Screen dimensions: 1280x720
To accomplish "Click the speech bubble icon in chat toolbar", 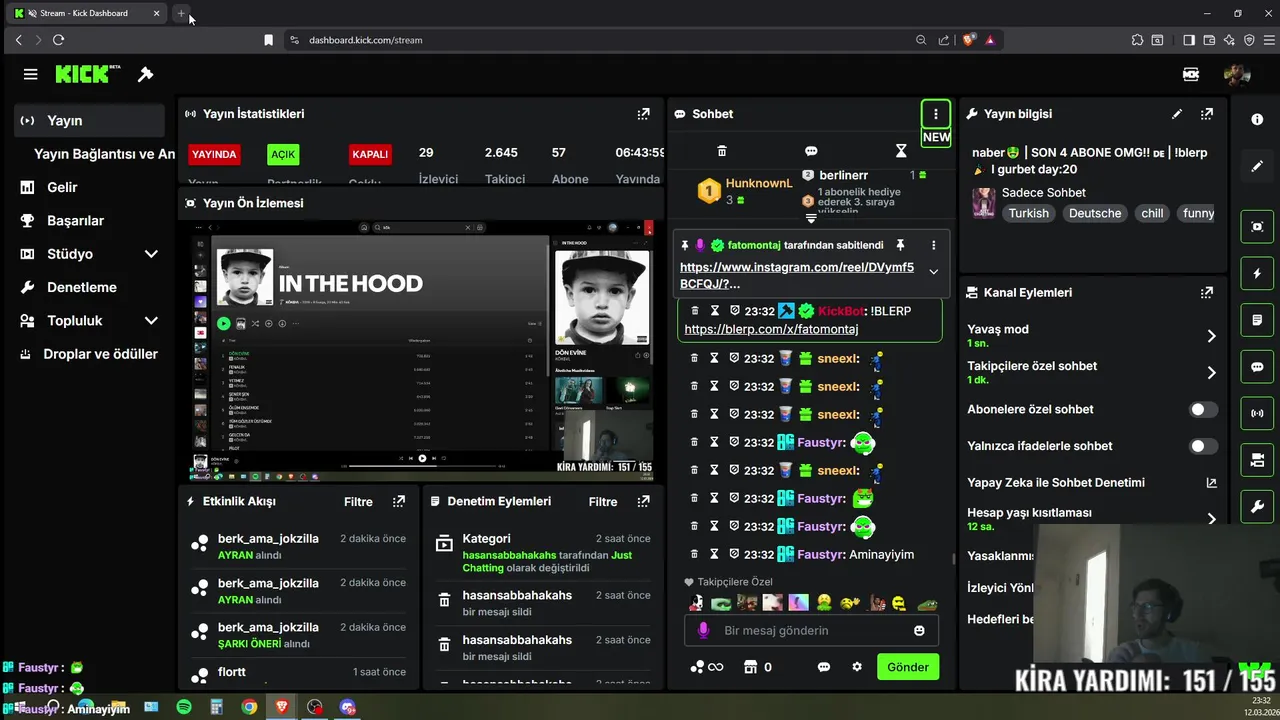I will (x=811, y=151).
